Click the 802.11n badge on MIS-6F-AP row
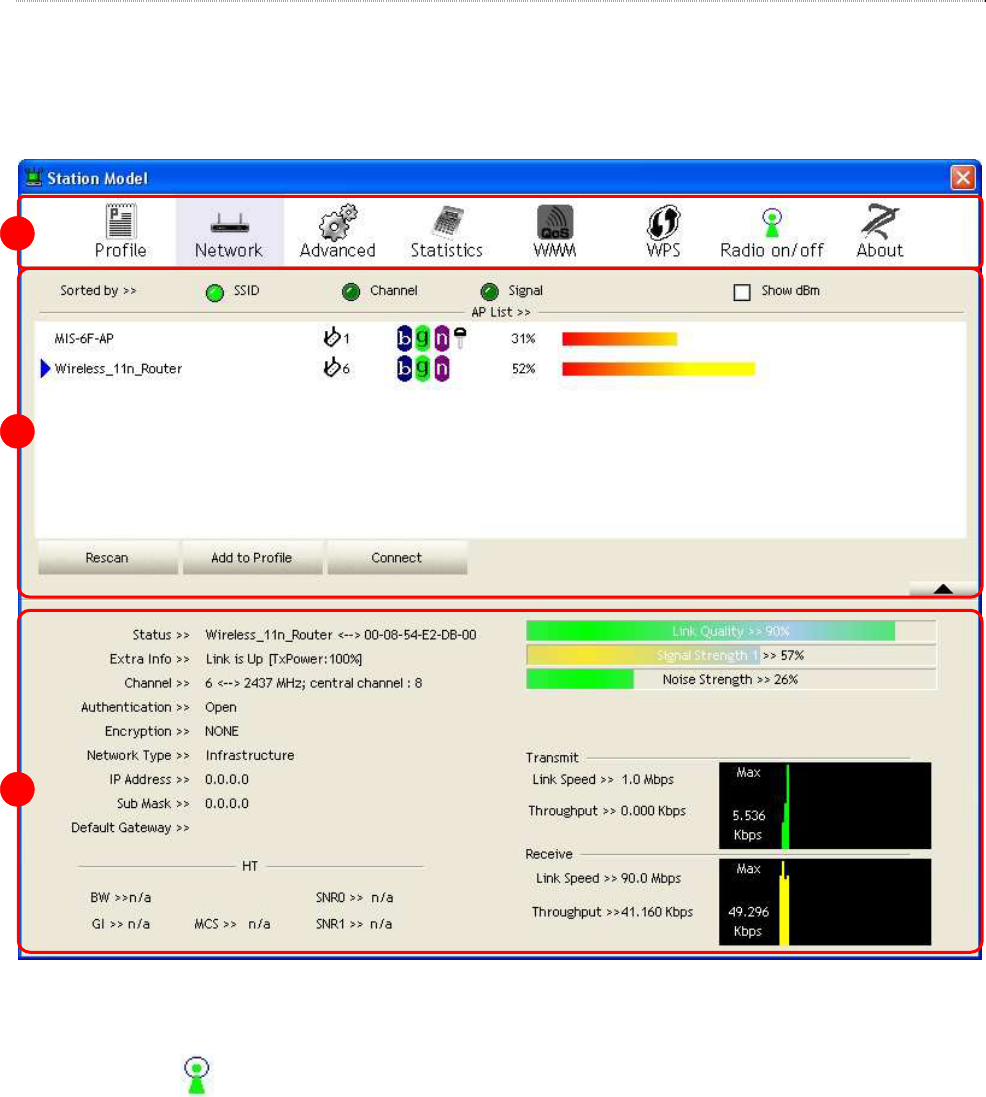Screen dimensions: 986x1097 pos(442,338)
